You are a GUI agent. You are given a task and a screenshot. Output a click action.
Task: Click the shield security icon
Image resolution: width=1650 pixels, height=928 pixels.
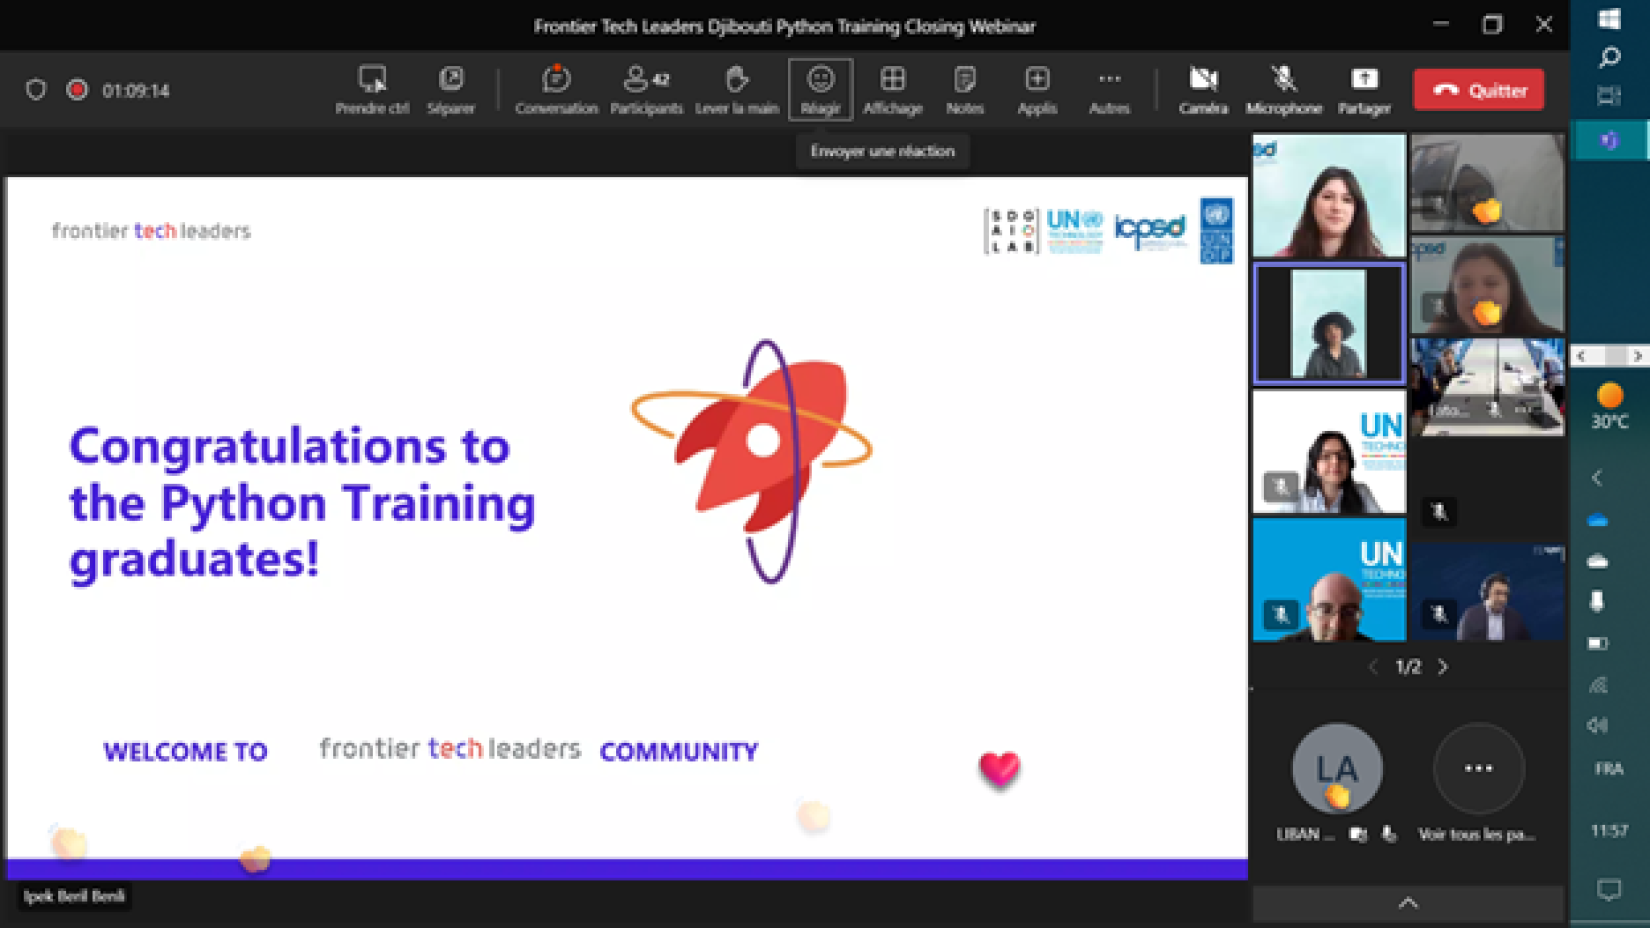tap(36, 90)
